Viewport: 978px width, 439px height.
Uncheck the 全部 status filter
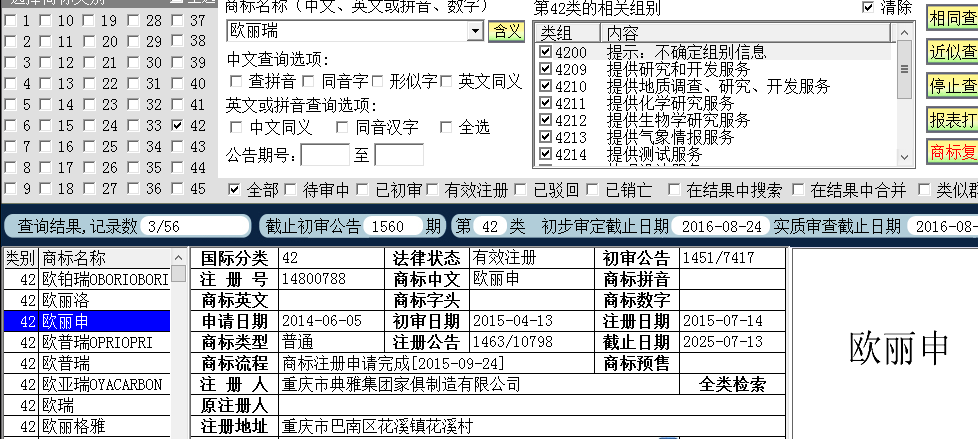235,190
